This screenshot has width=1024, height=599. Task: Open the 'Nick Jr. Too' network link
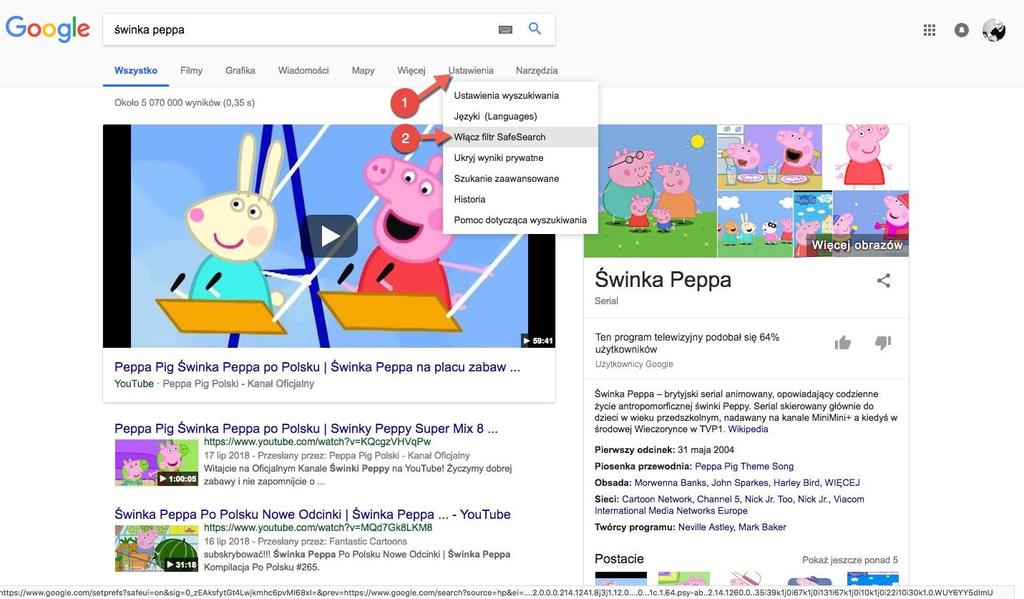coord(769,499)
